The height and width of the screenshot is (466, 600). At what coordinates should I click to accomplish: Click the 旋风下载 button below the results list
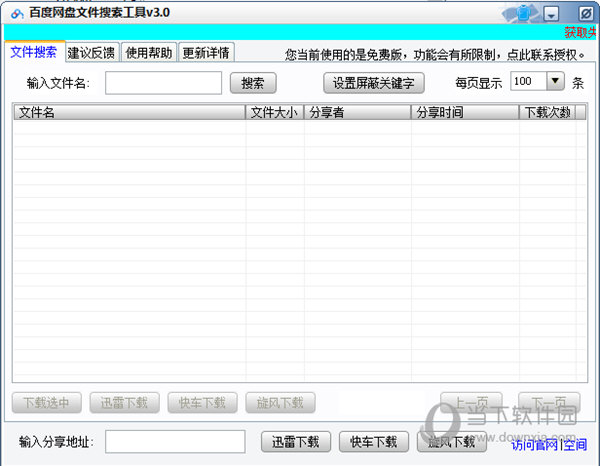coord(280,403)
